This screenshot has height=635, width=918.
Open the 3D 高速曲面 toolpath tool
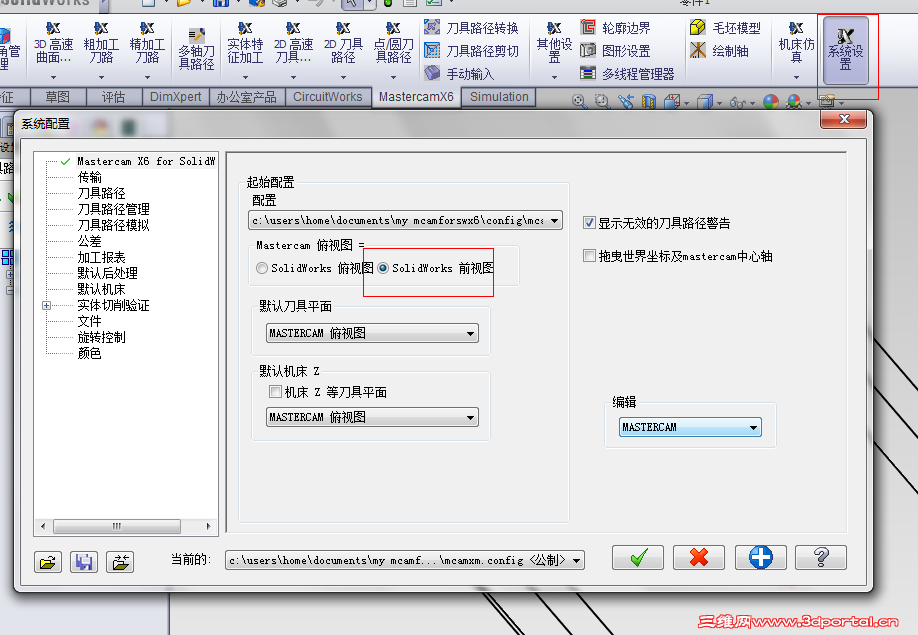53,43
